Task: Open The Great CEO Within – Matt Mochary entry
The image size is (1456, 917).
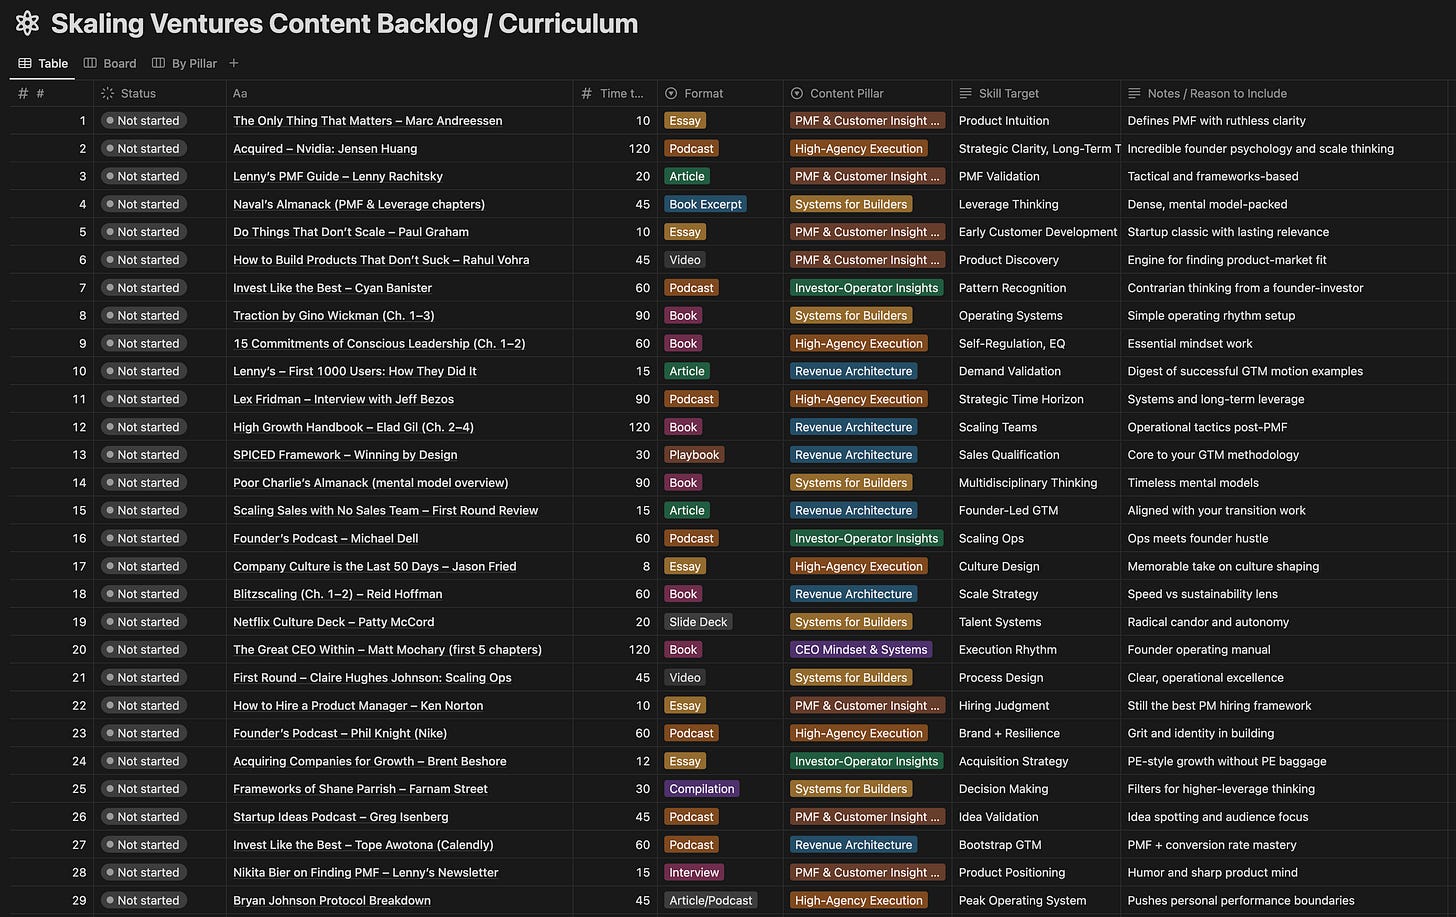Action: [387, 650]
